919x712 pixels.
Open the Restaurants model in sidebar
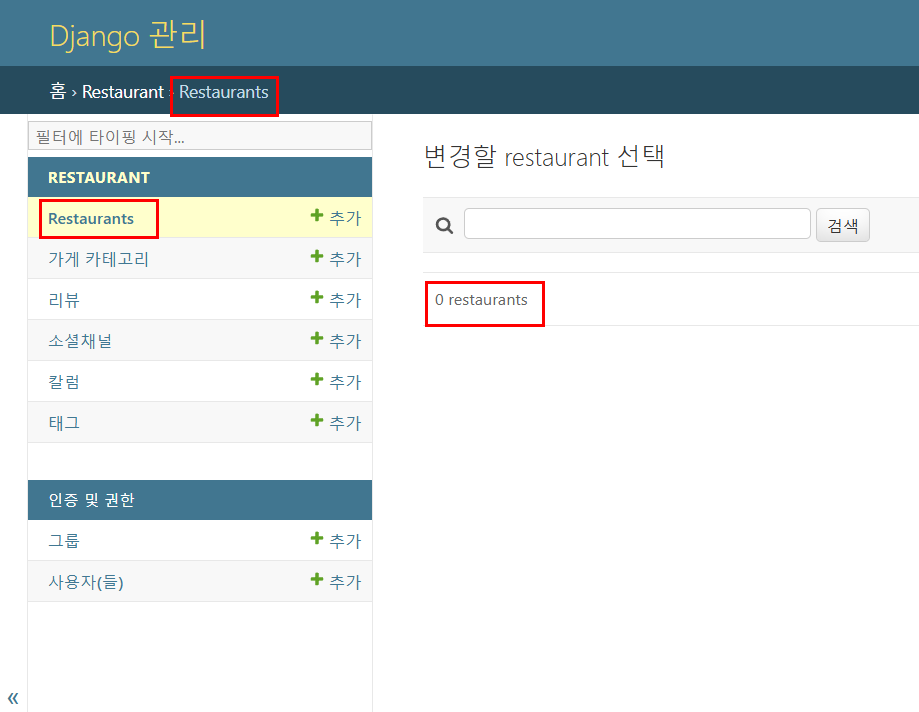91,219
